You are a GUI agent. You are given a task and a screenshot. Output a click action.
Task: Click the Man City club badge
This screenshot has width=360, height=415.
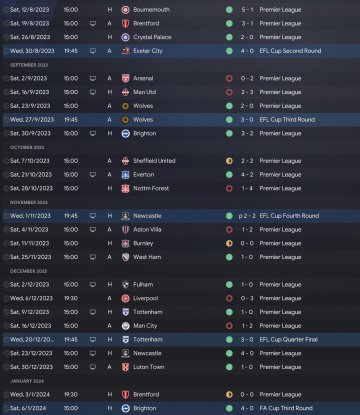[x=125, y=326]
